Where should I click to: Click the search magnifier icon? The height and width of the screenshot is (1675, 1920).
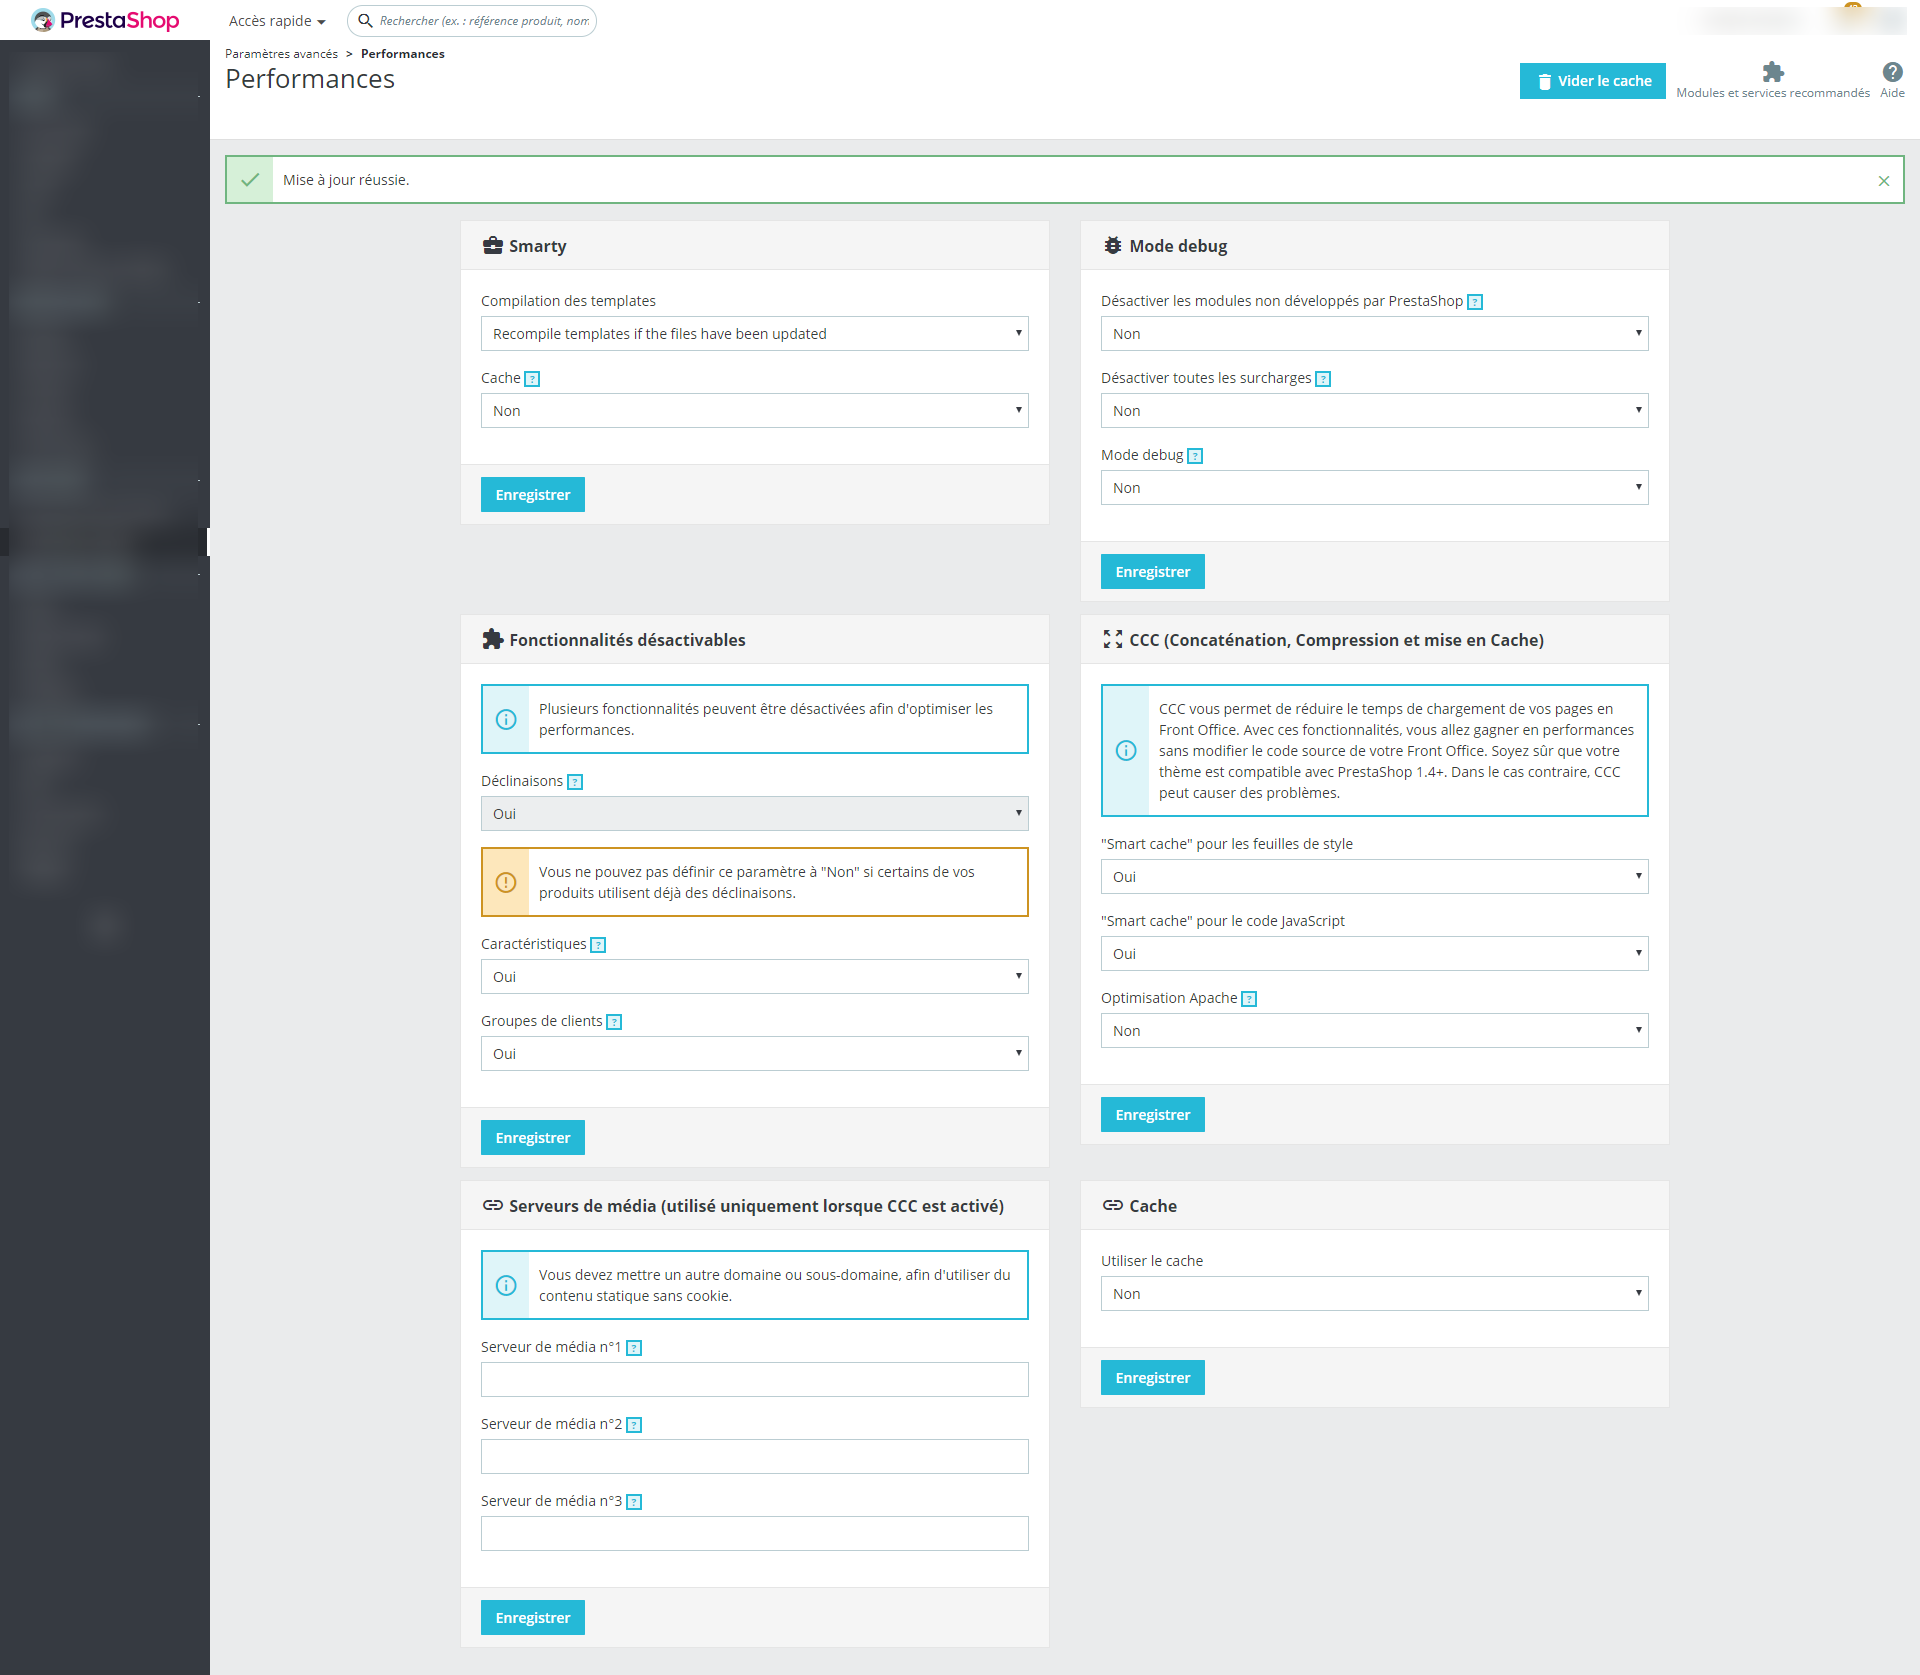[365, 21]
